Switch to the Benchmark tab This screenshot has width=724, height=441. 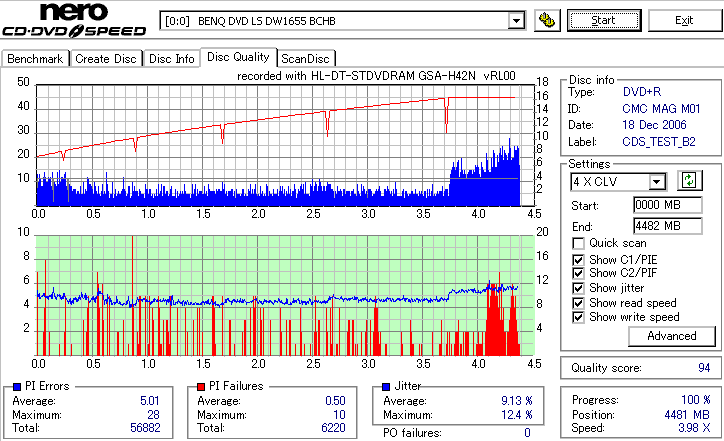35,59
